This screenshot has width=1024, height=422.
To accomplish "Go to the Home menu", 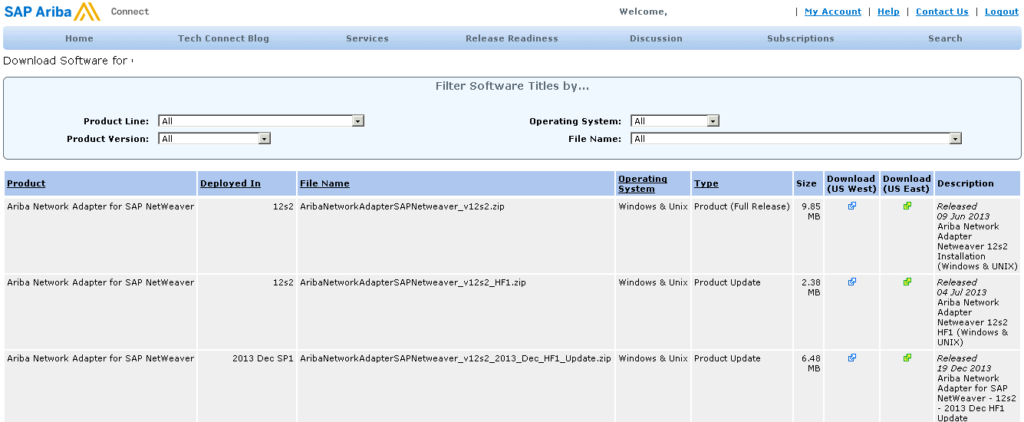I will (79, 39).
